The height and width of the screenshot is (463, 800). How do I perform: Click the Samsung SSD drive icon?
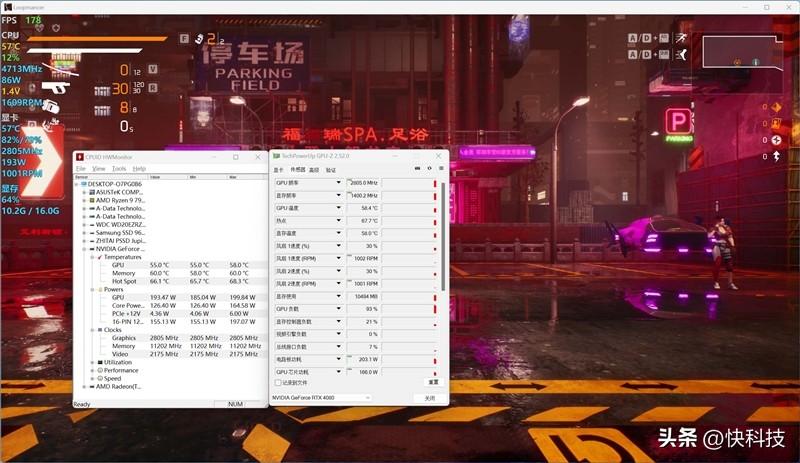point(93,232)
